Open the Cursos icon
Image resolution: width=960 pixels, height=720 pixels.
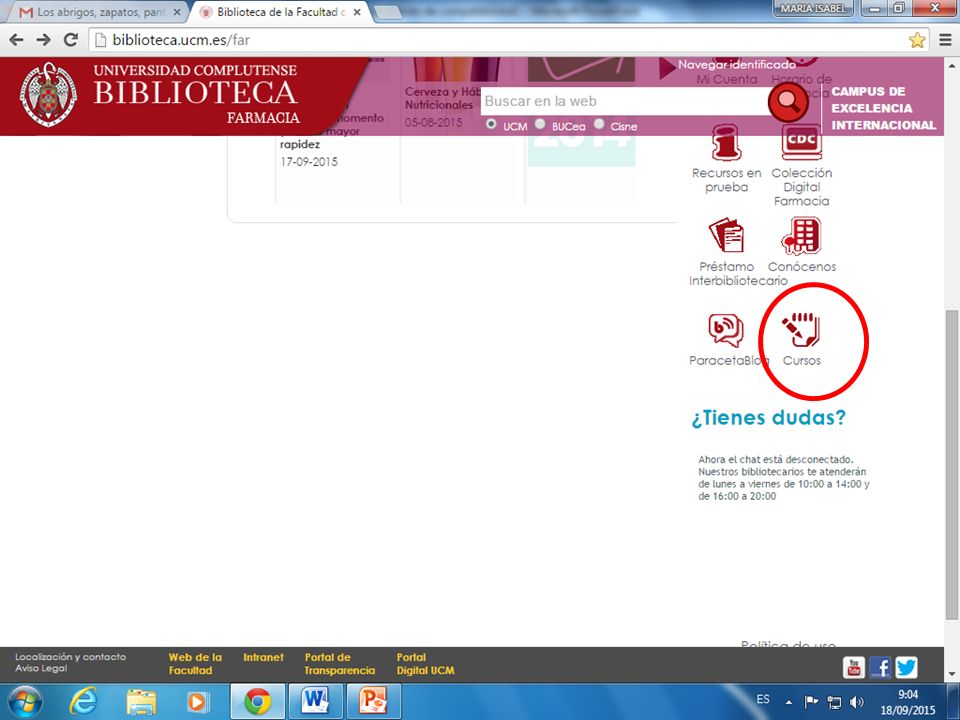[801, 329]
